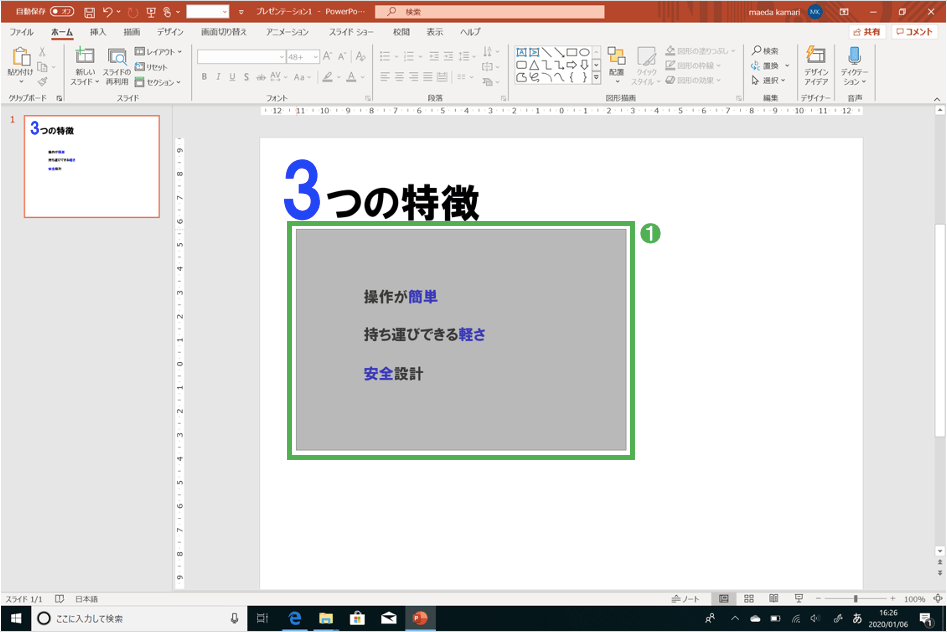947x632 pixels.
Task: Click the spell check book icon in status bar
Action: click(x=59, y=599)
